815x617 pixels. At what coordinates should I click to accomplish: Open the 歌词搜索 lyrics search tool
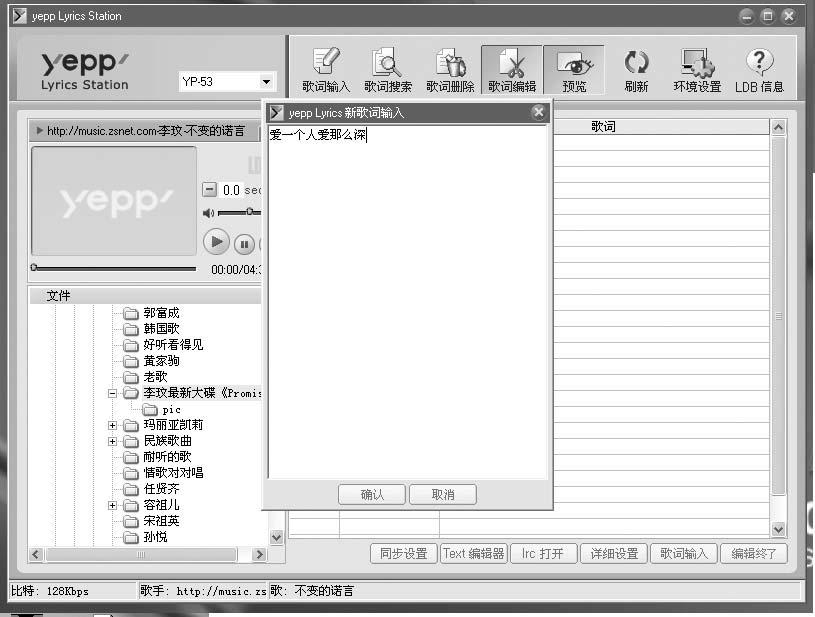[388, 70]
